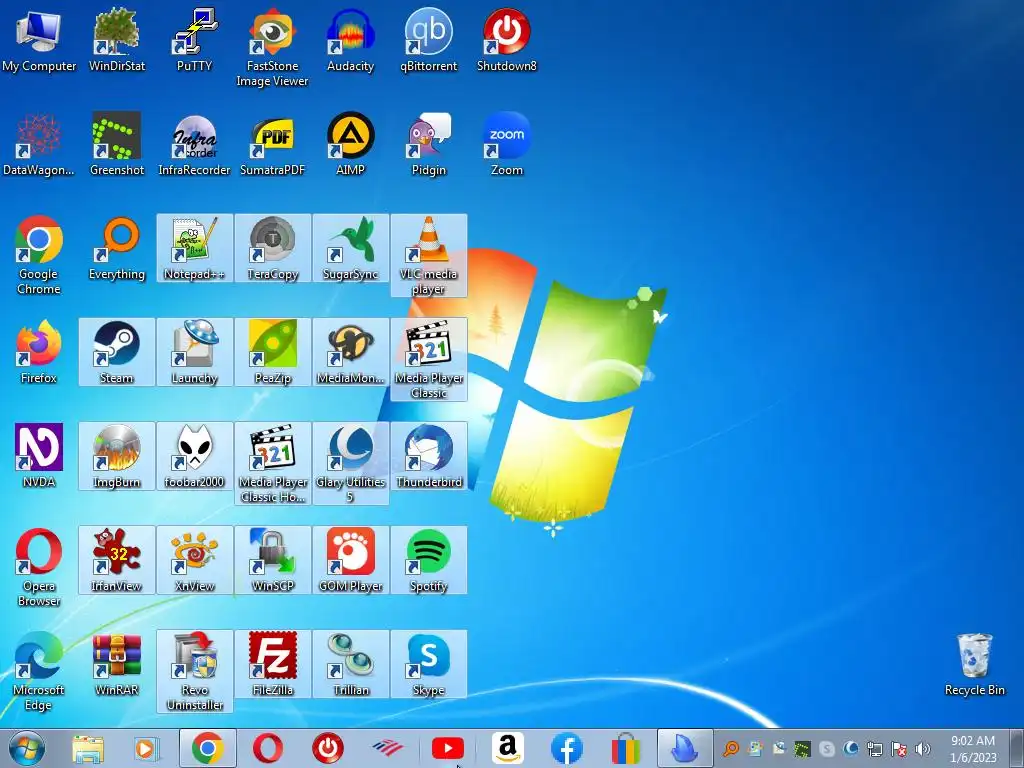Image resolution: width=1024 pixels, height=768 pixels.
Task: Select the VLC media player icon
Action: [x=428, y=255]
